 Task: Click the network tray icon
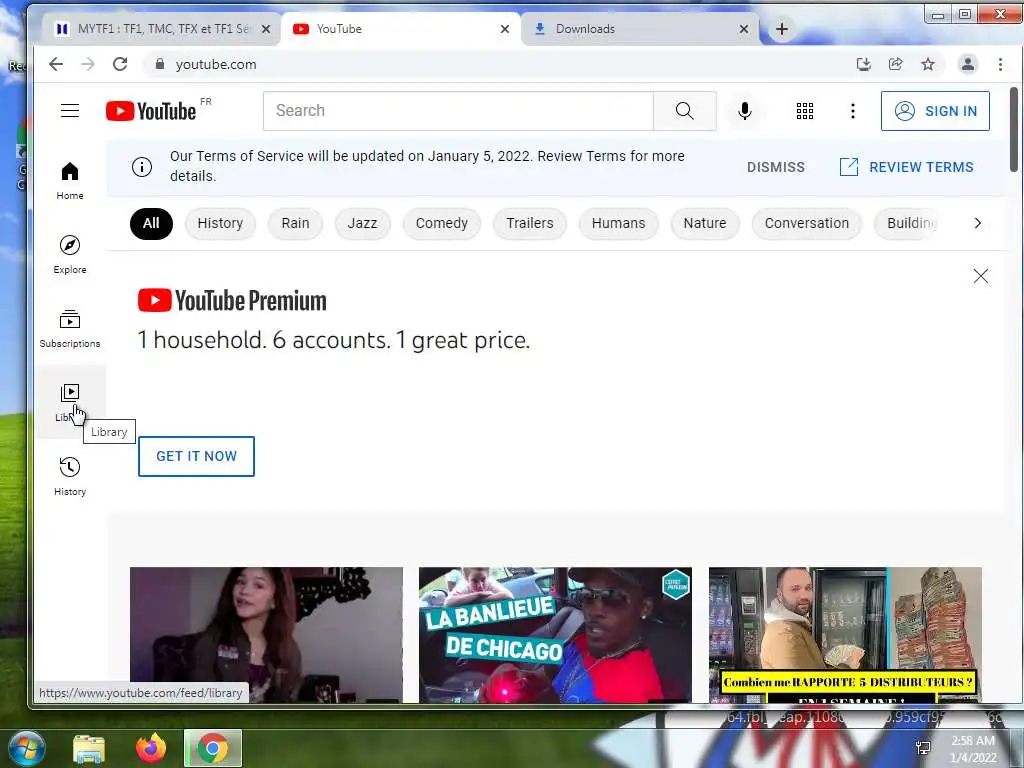coord(923,748)
